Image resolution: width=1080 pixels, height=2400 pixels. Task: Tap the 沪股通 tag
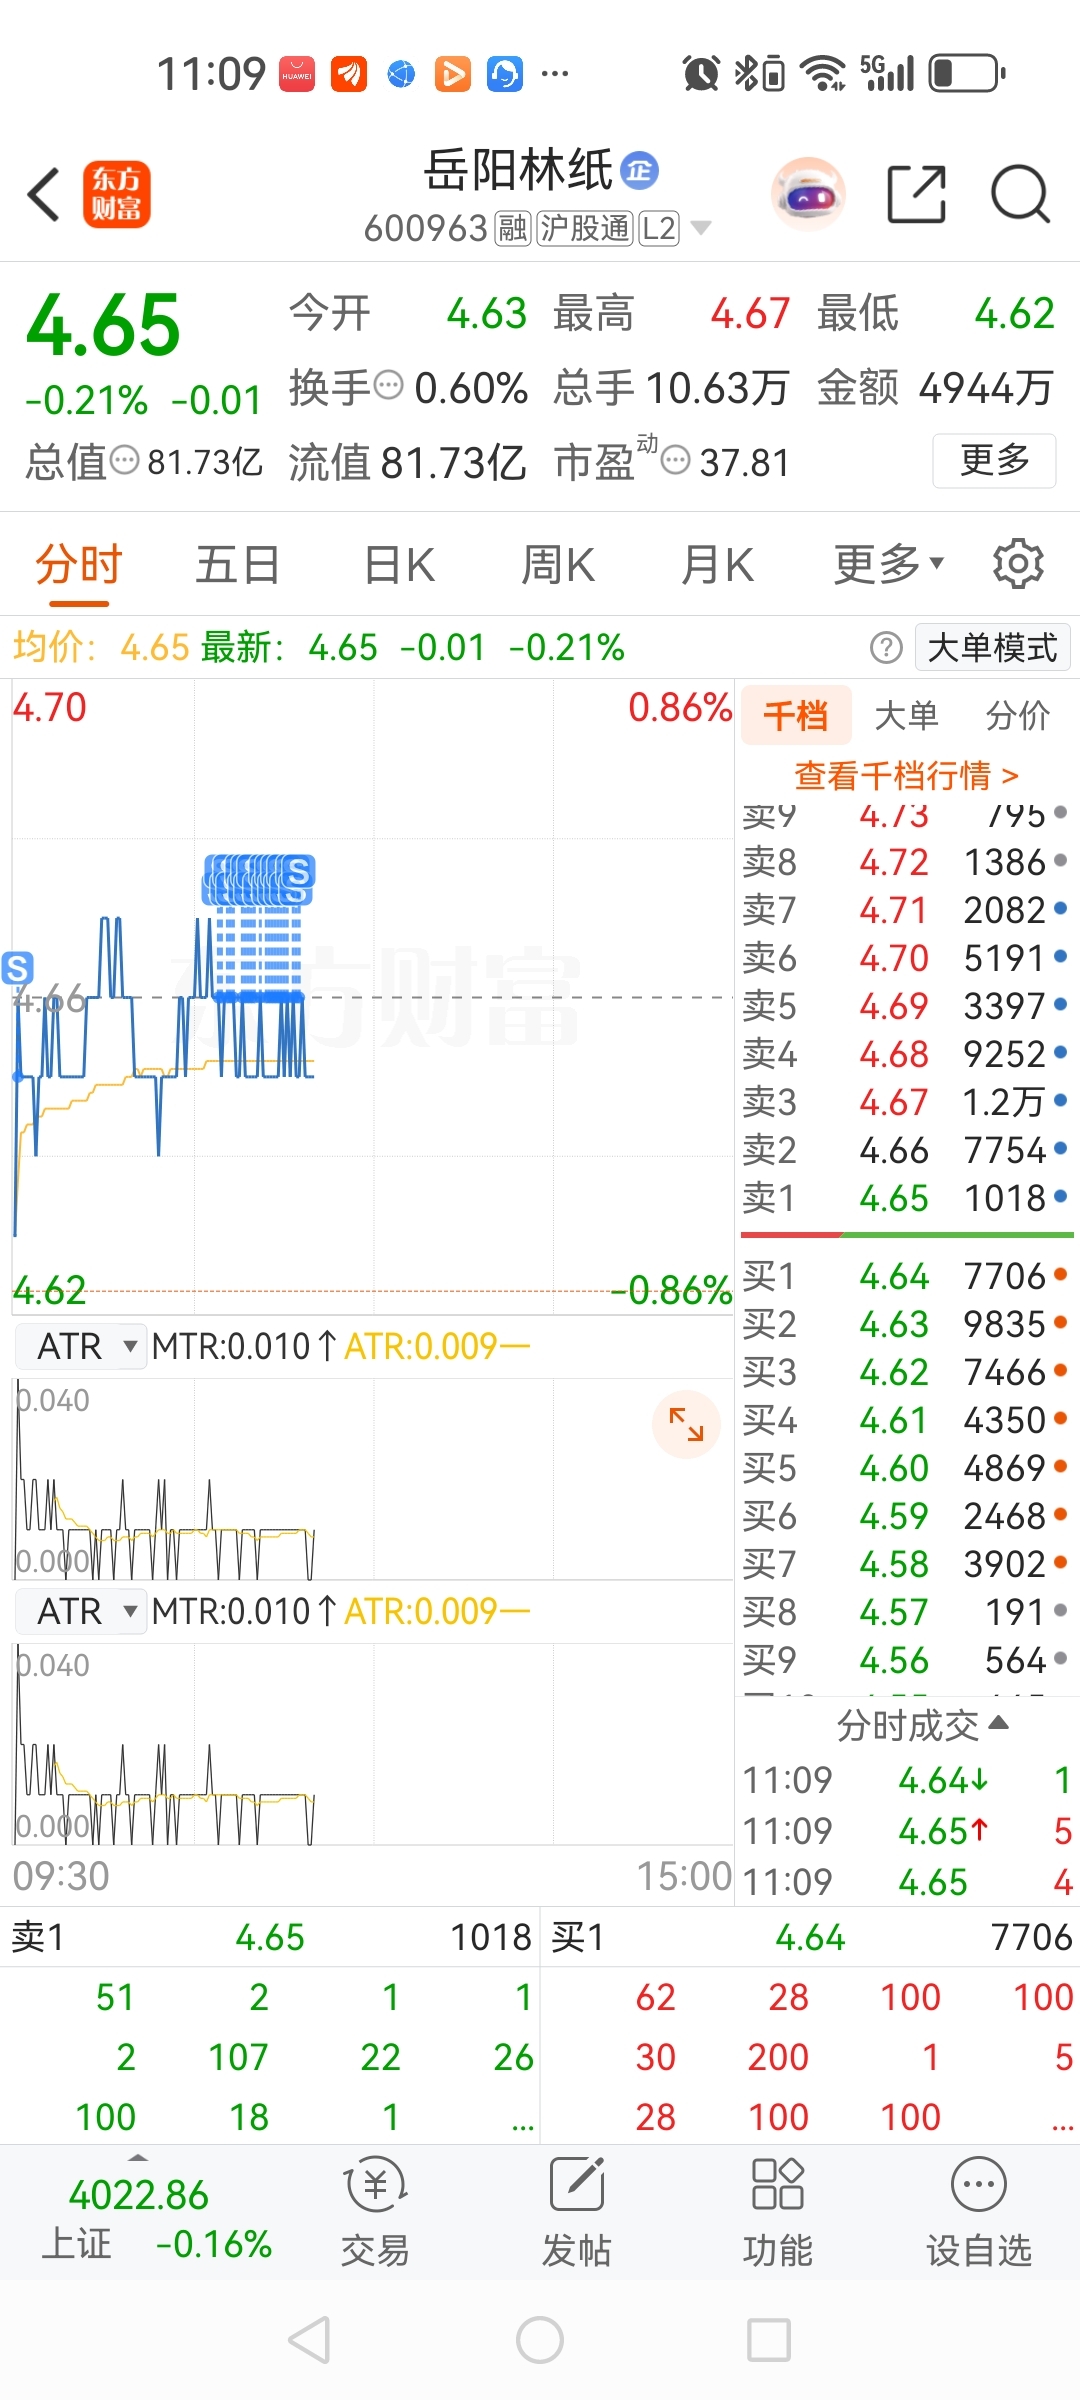click(x=585, y=228)
